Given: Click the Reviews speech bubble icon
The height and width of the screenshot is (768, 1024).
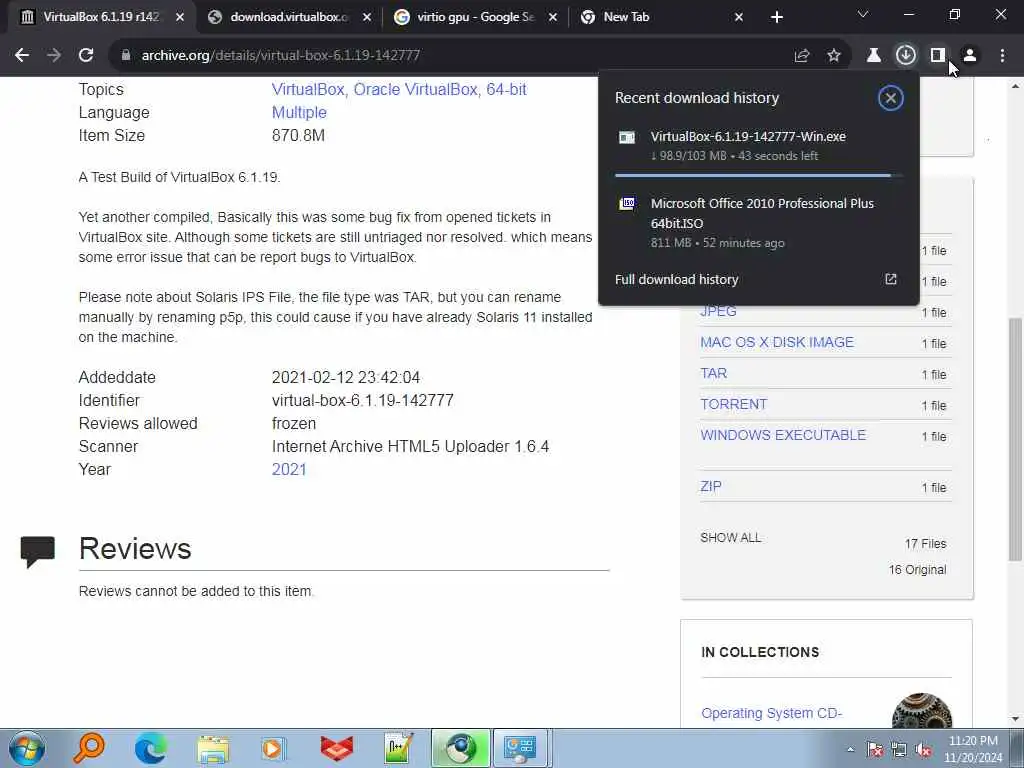Looking at the screenshot, I should click(x=38, y=552).
